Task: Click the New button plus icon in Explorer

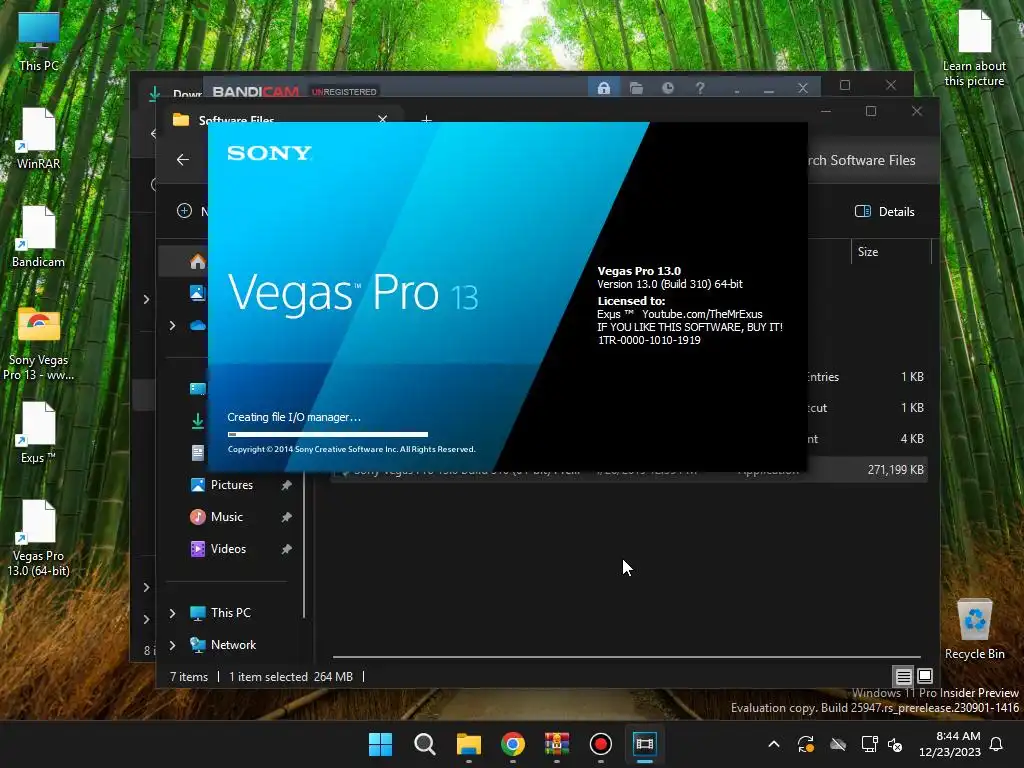Action: coord(184,210)
